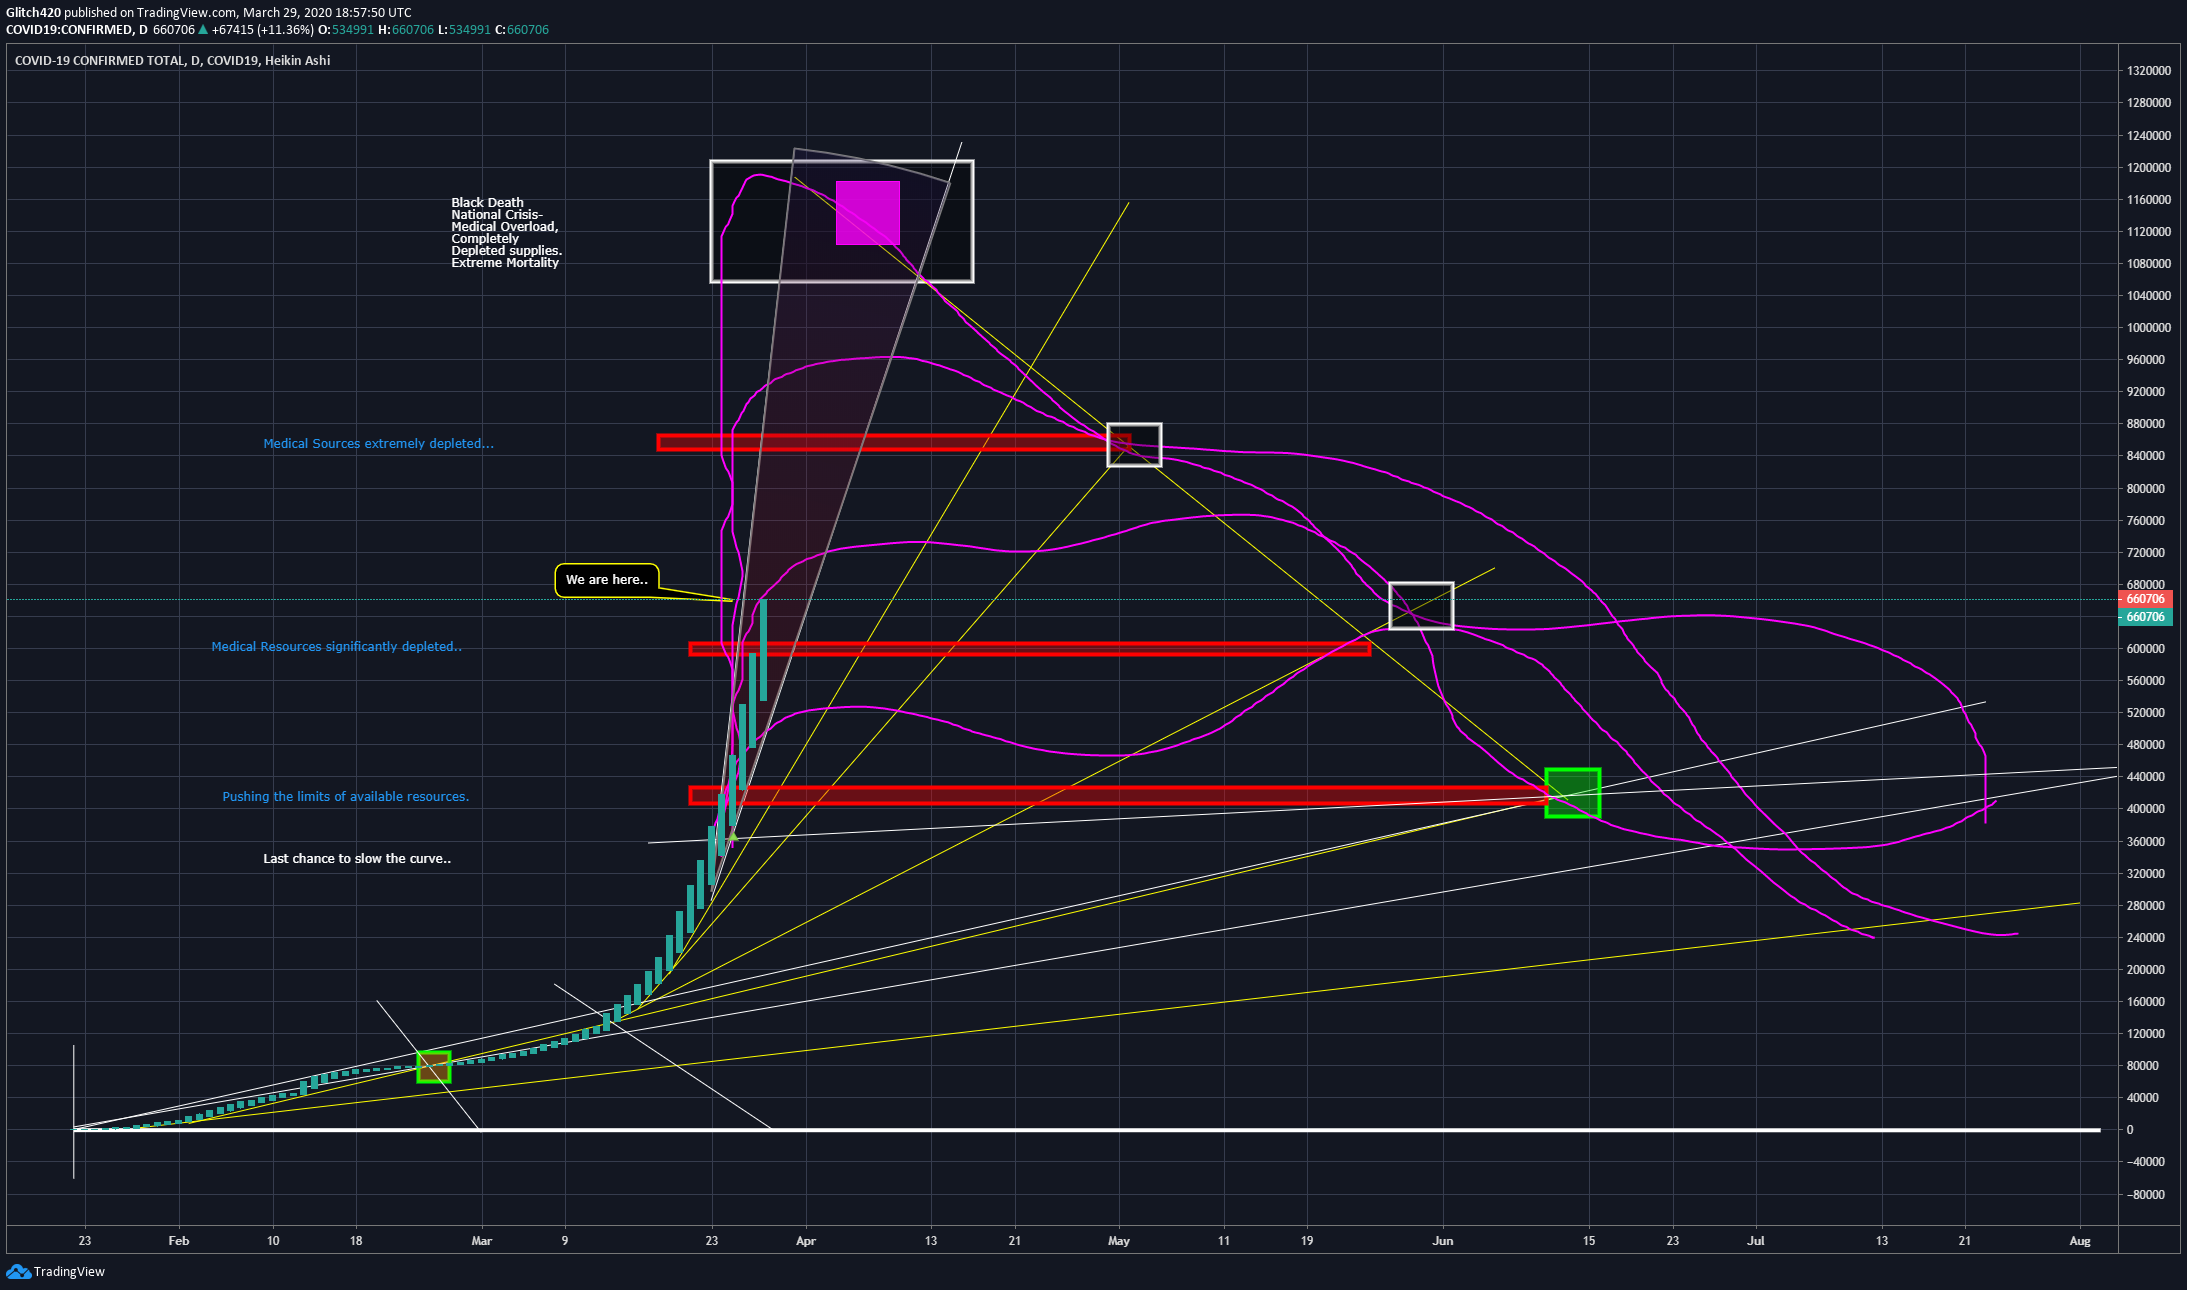Click 'Pushing the limits of available resources.' text

[345, 797]
